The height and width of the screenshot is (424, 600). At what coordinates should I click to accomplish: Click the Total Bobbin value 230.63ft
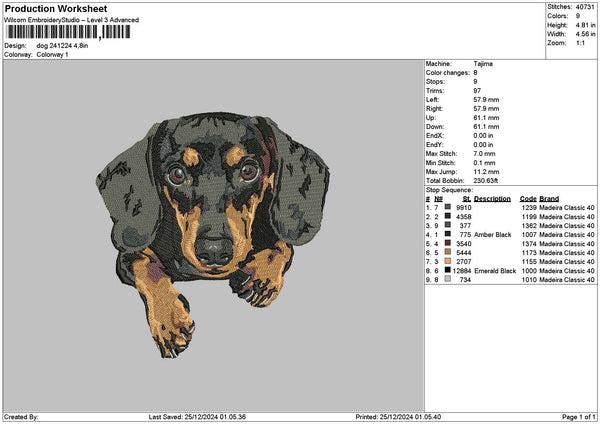coord(486,181)
